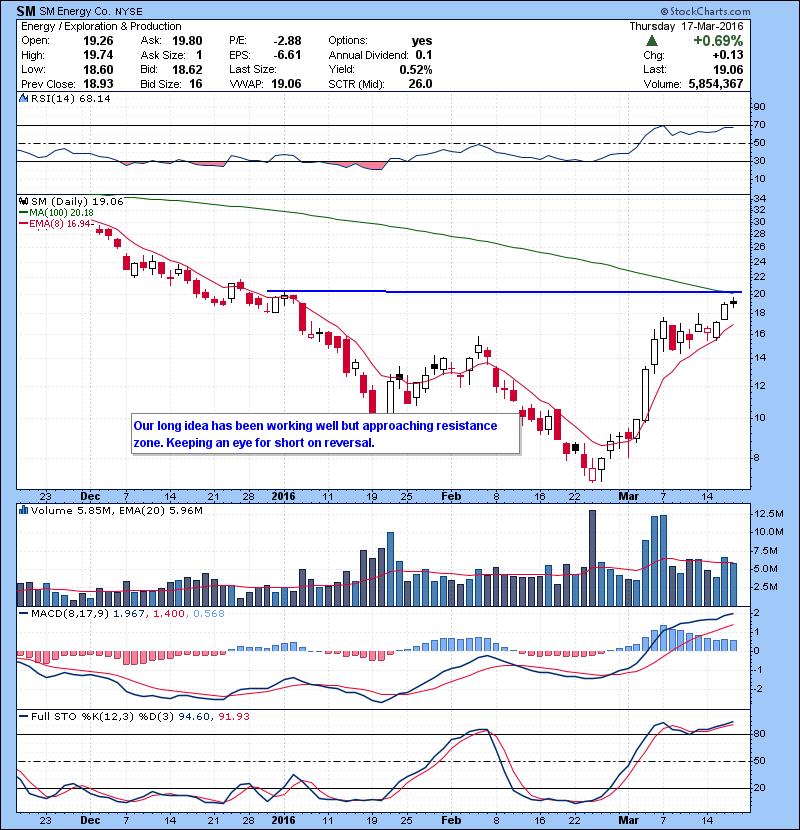The height and width of the screenshot is (830, 800).
Task: Click the VWAP value 19.06
Action: click(x=286, y=84)
